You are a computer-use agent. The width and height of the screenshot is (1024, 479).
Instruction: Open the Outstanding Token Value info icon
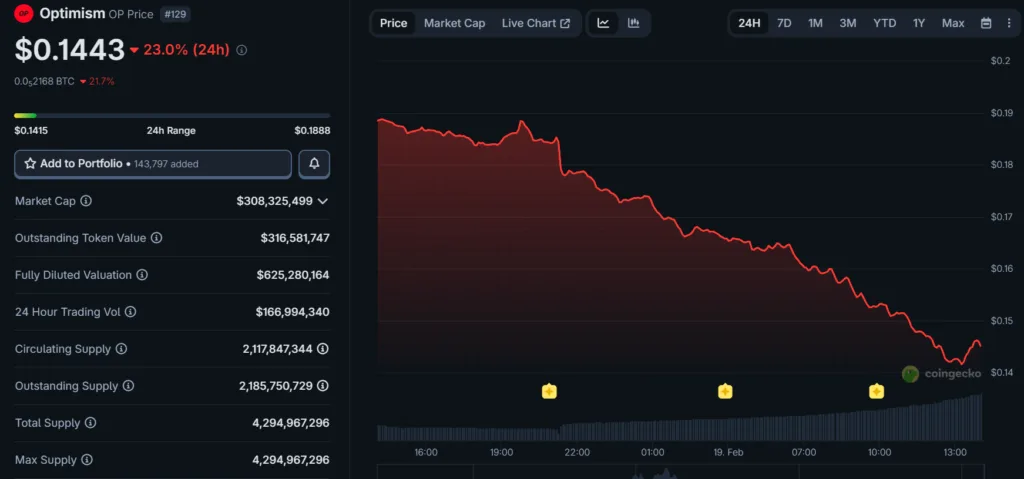(x=156, y=238)
